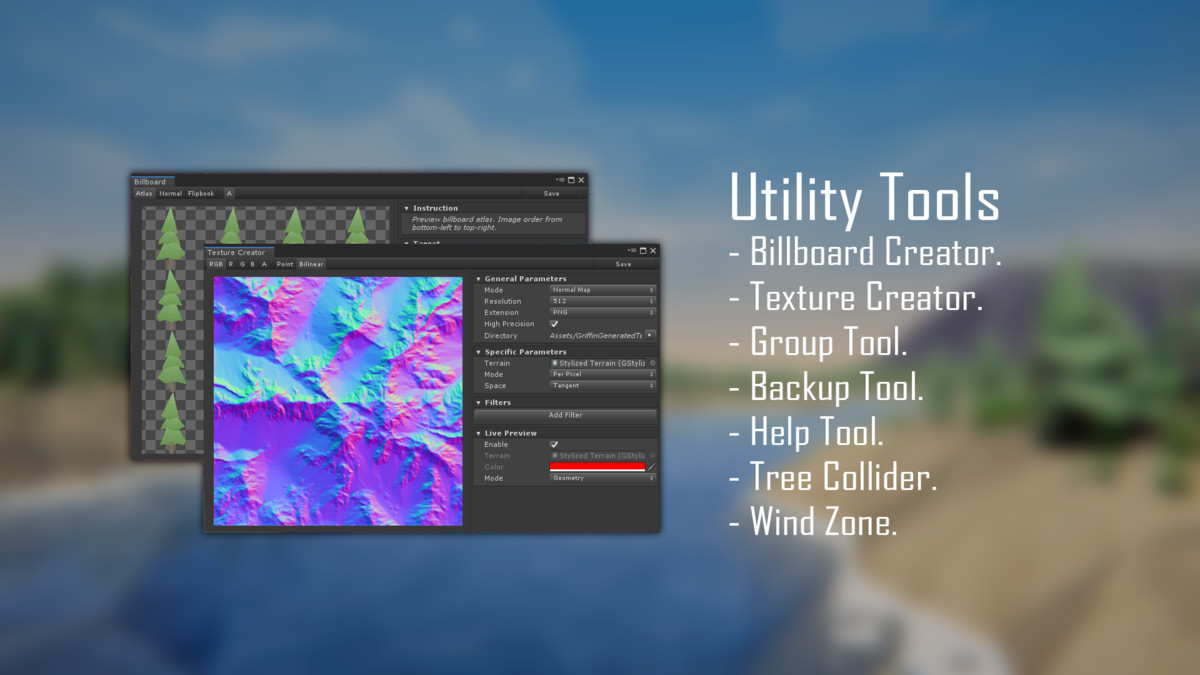Click the '- Help Tool.' list line
The image size is (1200, 675).
coord(806,433)
